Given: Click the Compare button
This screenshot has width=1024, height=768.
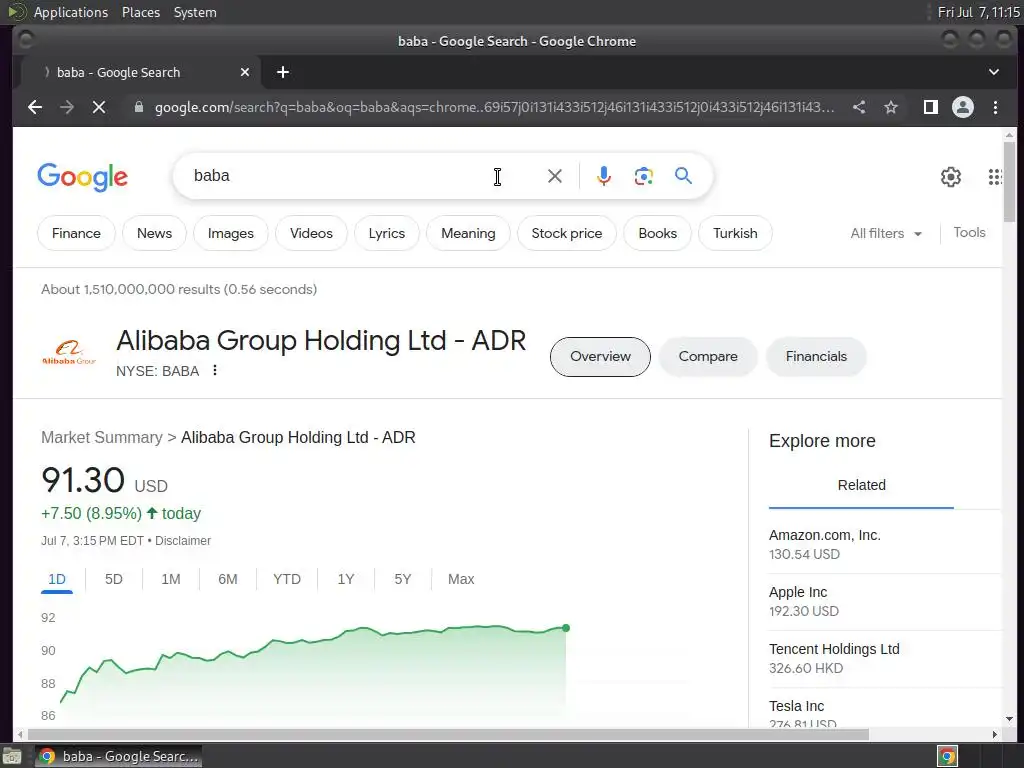Looking at the screenshot, I should 708,357.
